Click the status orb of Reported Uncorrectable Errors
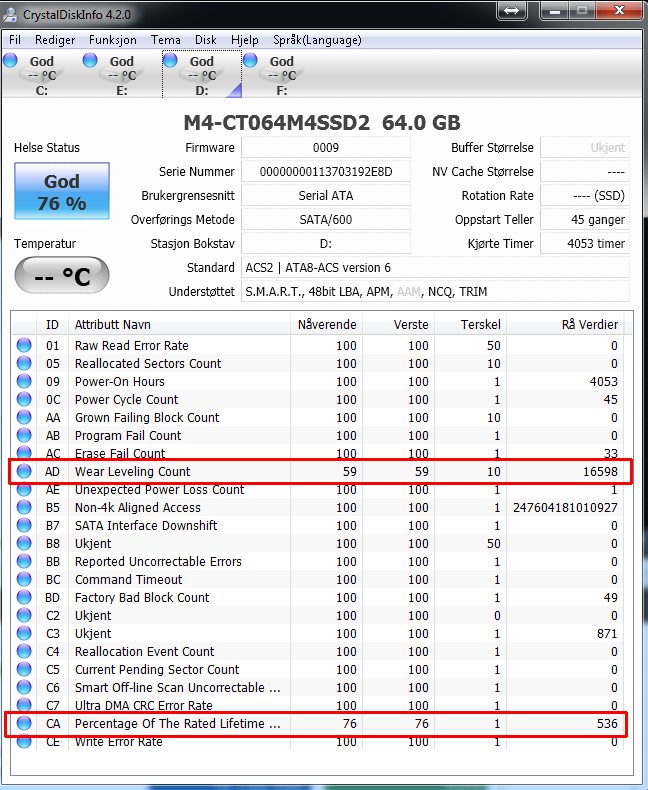The width and height of the screenshot is (648, 790). [x=24, y=561]
